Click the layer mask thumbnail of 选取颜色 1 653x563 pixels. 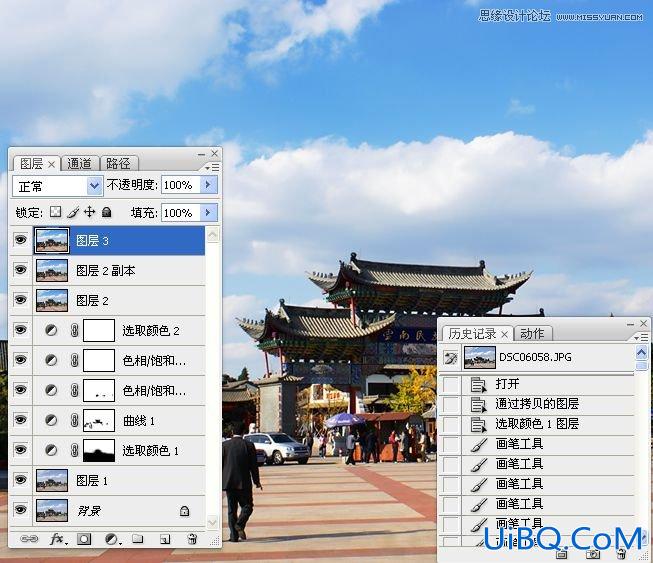(x=99, y=451)
